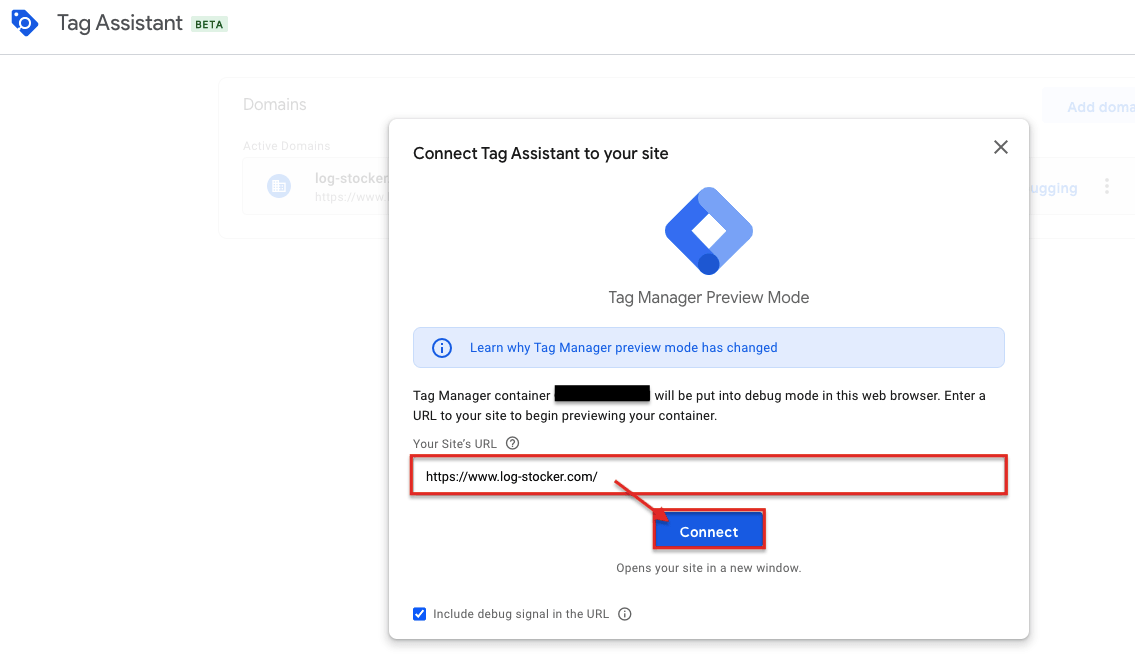This screenshot has width=1135, height=669.
Task: Click the BETA badge next to Tag Assistant
Action: (x=209, y=25)
